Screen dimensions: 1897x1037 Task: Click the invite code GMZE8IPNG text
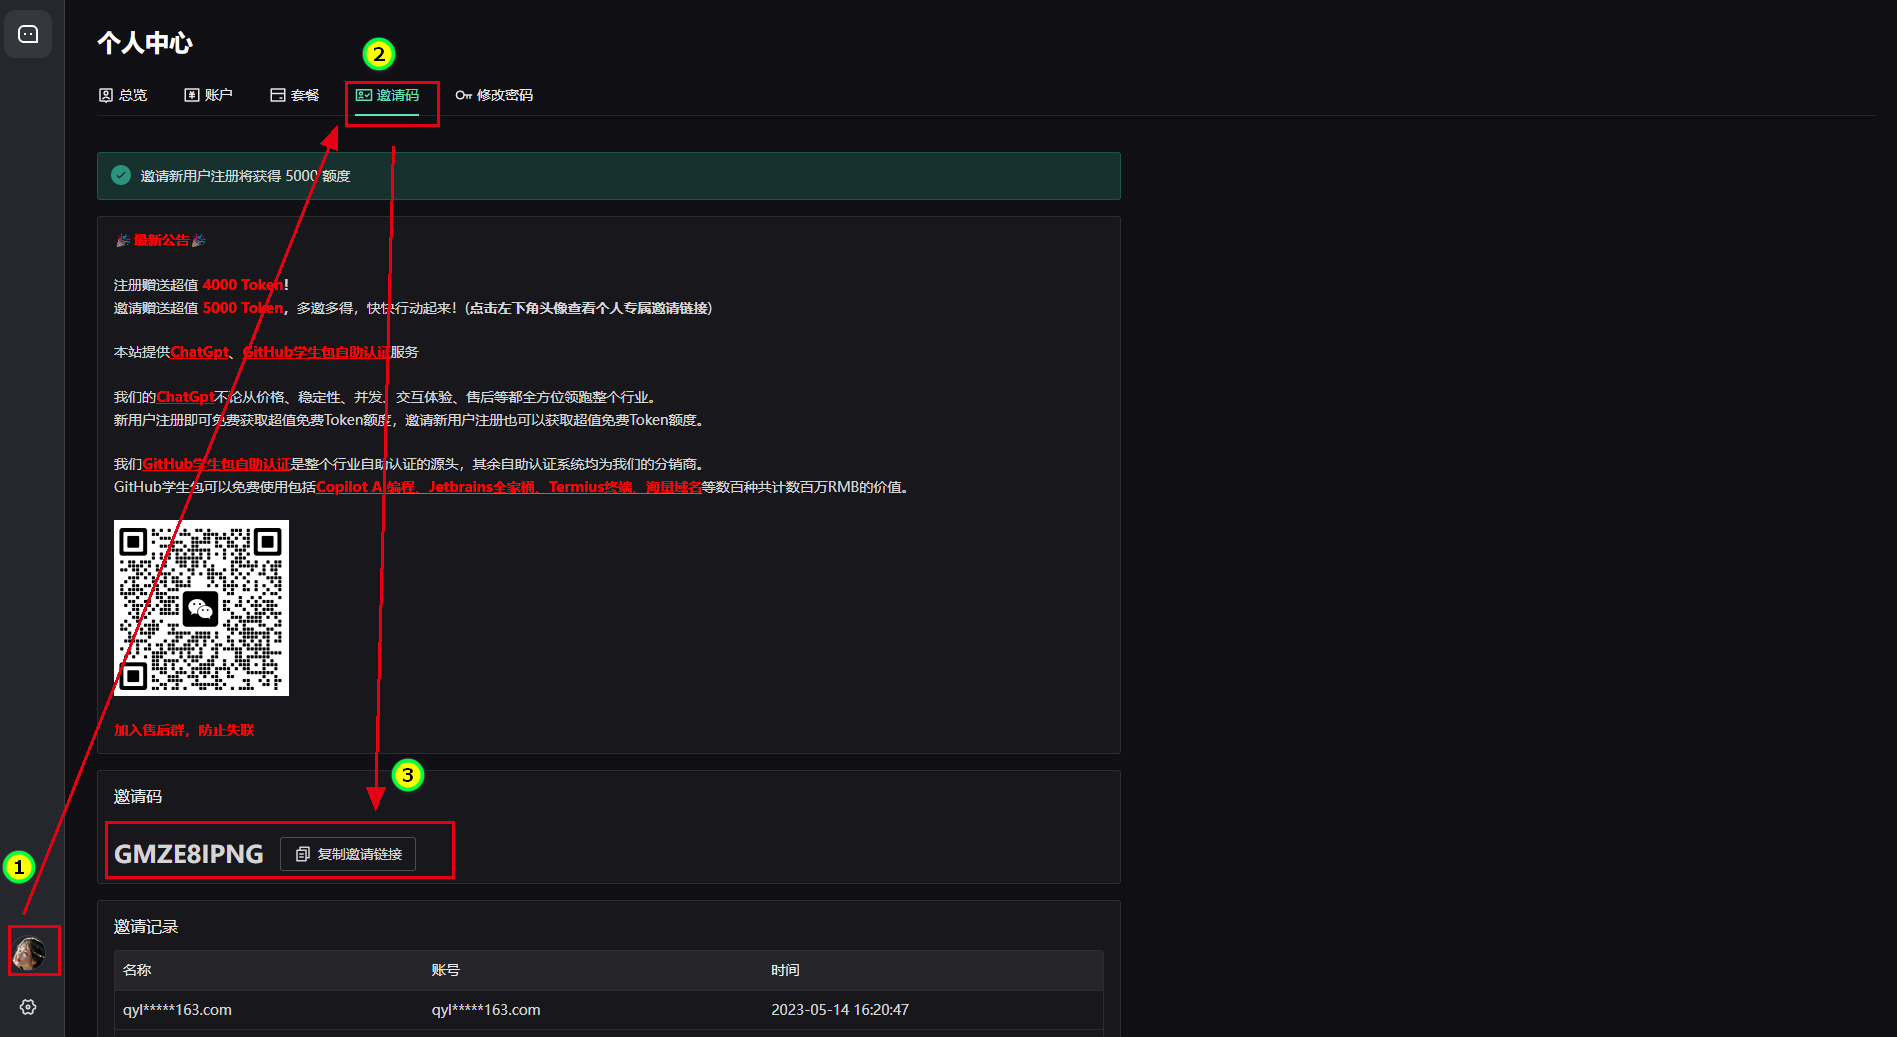(x=189, y=854)
